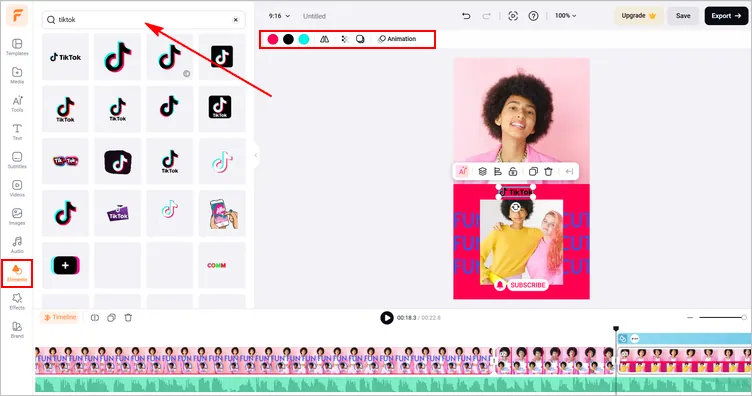The image size is (752, 396).
Task: Click the Upgrade button
Action: (639, 16)
